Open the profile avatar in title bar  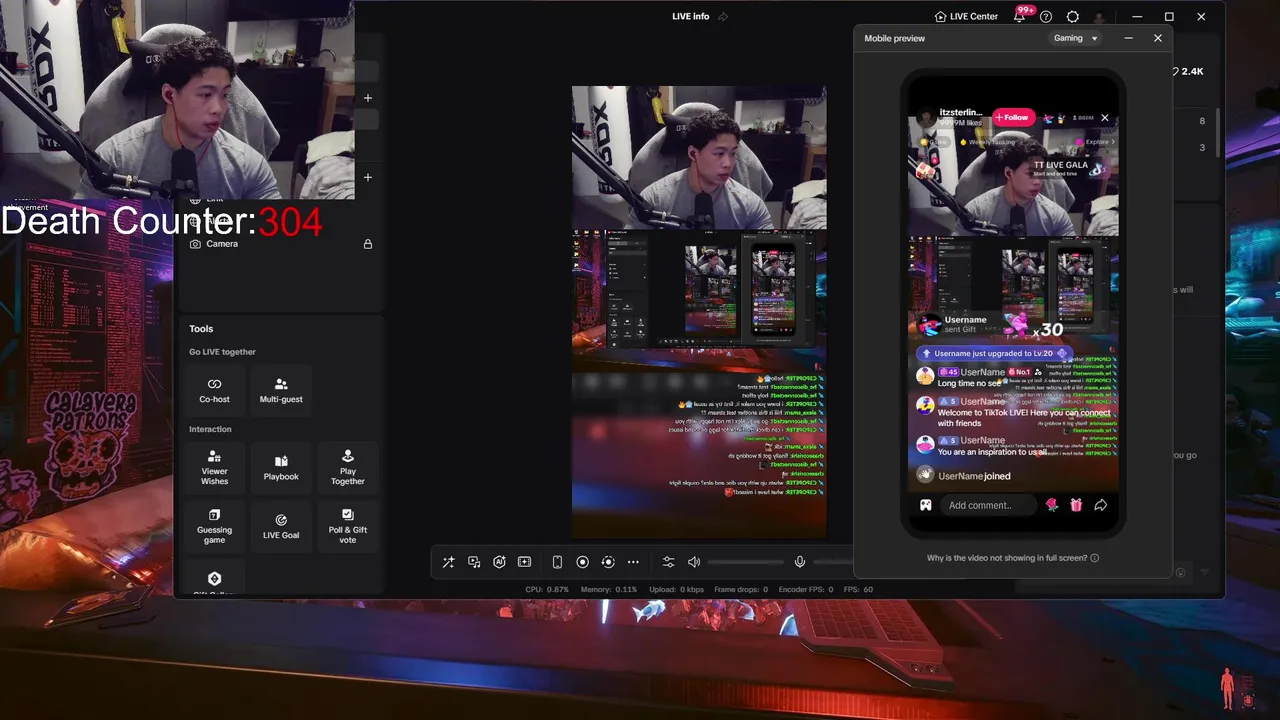coord(1100,17)
